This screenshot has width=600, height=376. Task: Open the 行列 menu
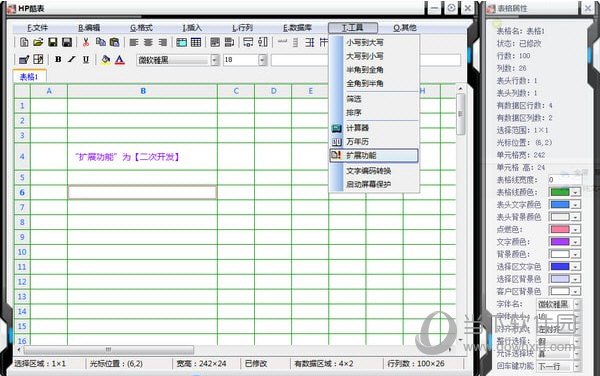click(x=243, y=28)
